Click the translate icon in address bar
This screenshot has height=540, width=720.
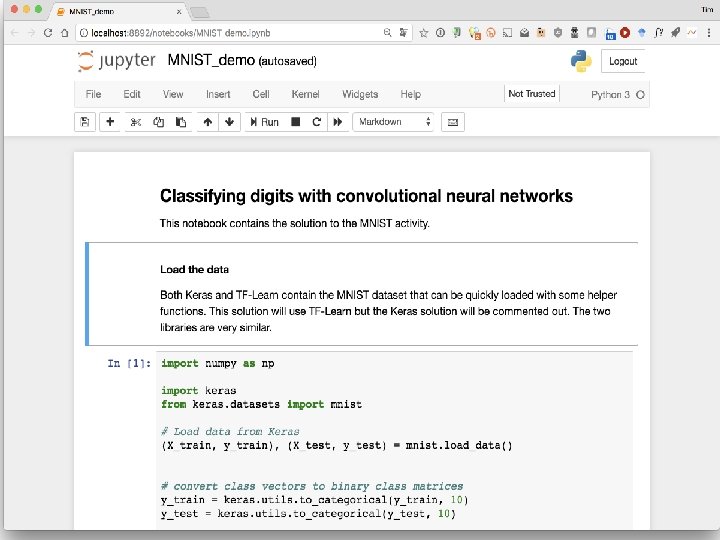tap(403, 33)
